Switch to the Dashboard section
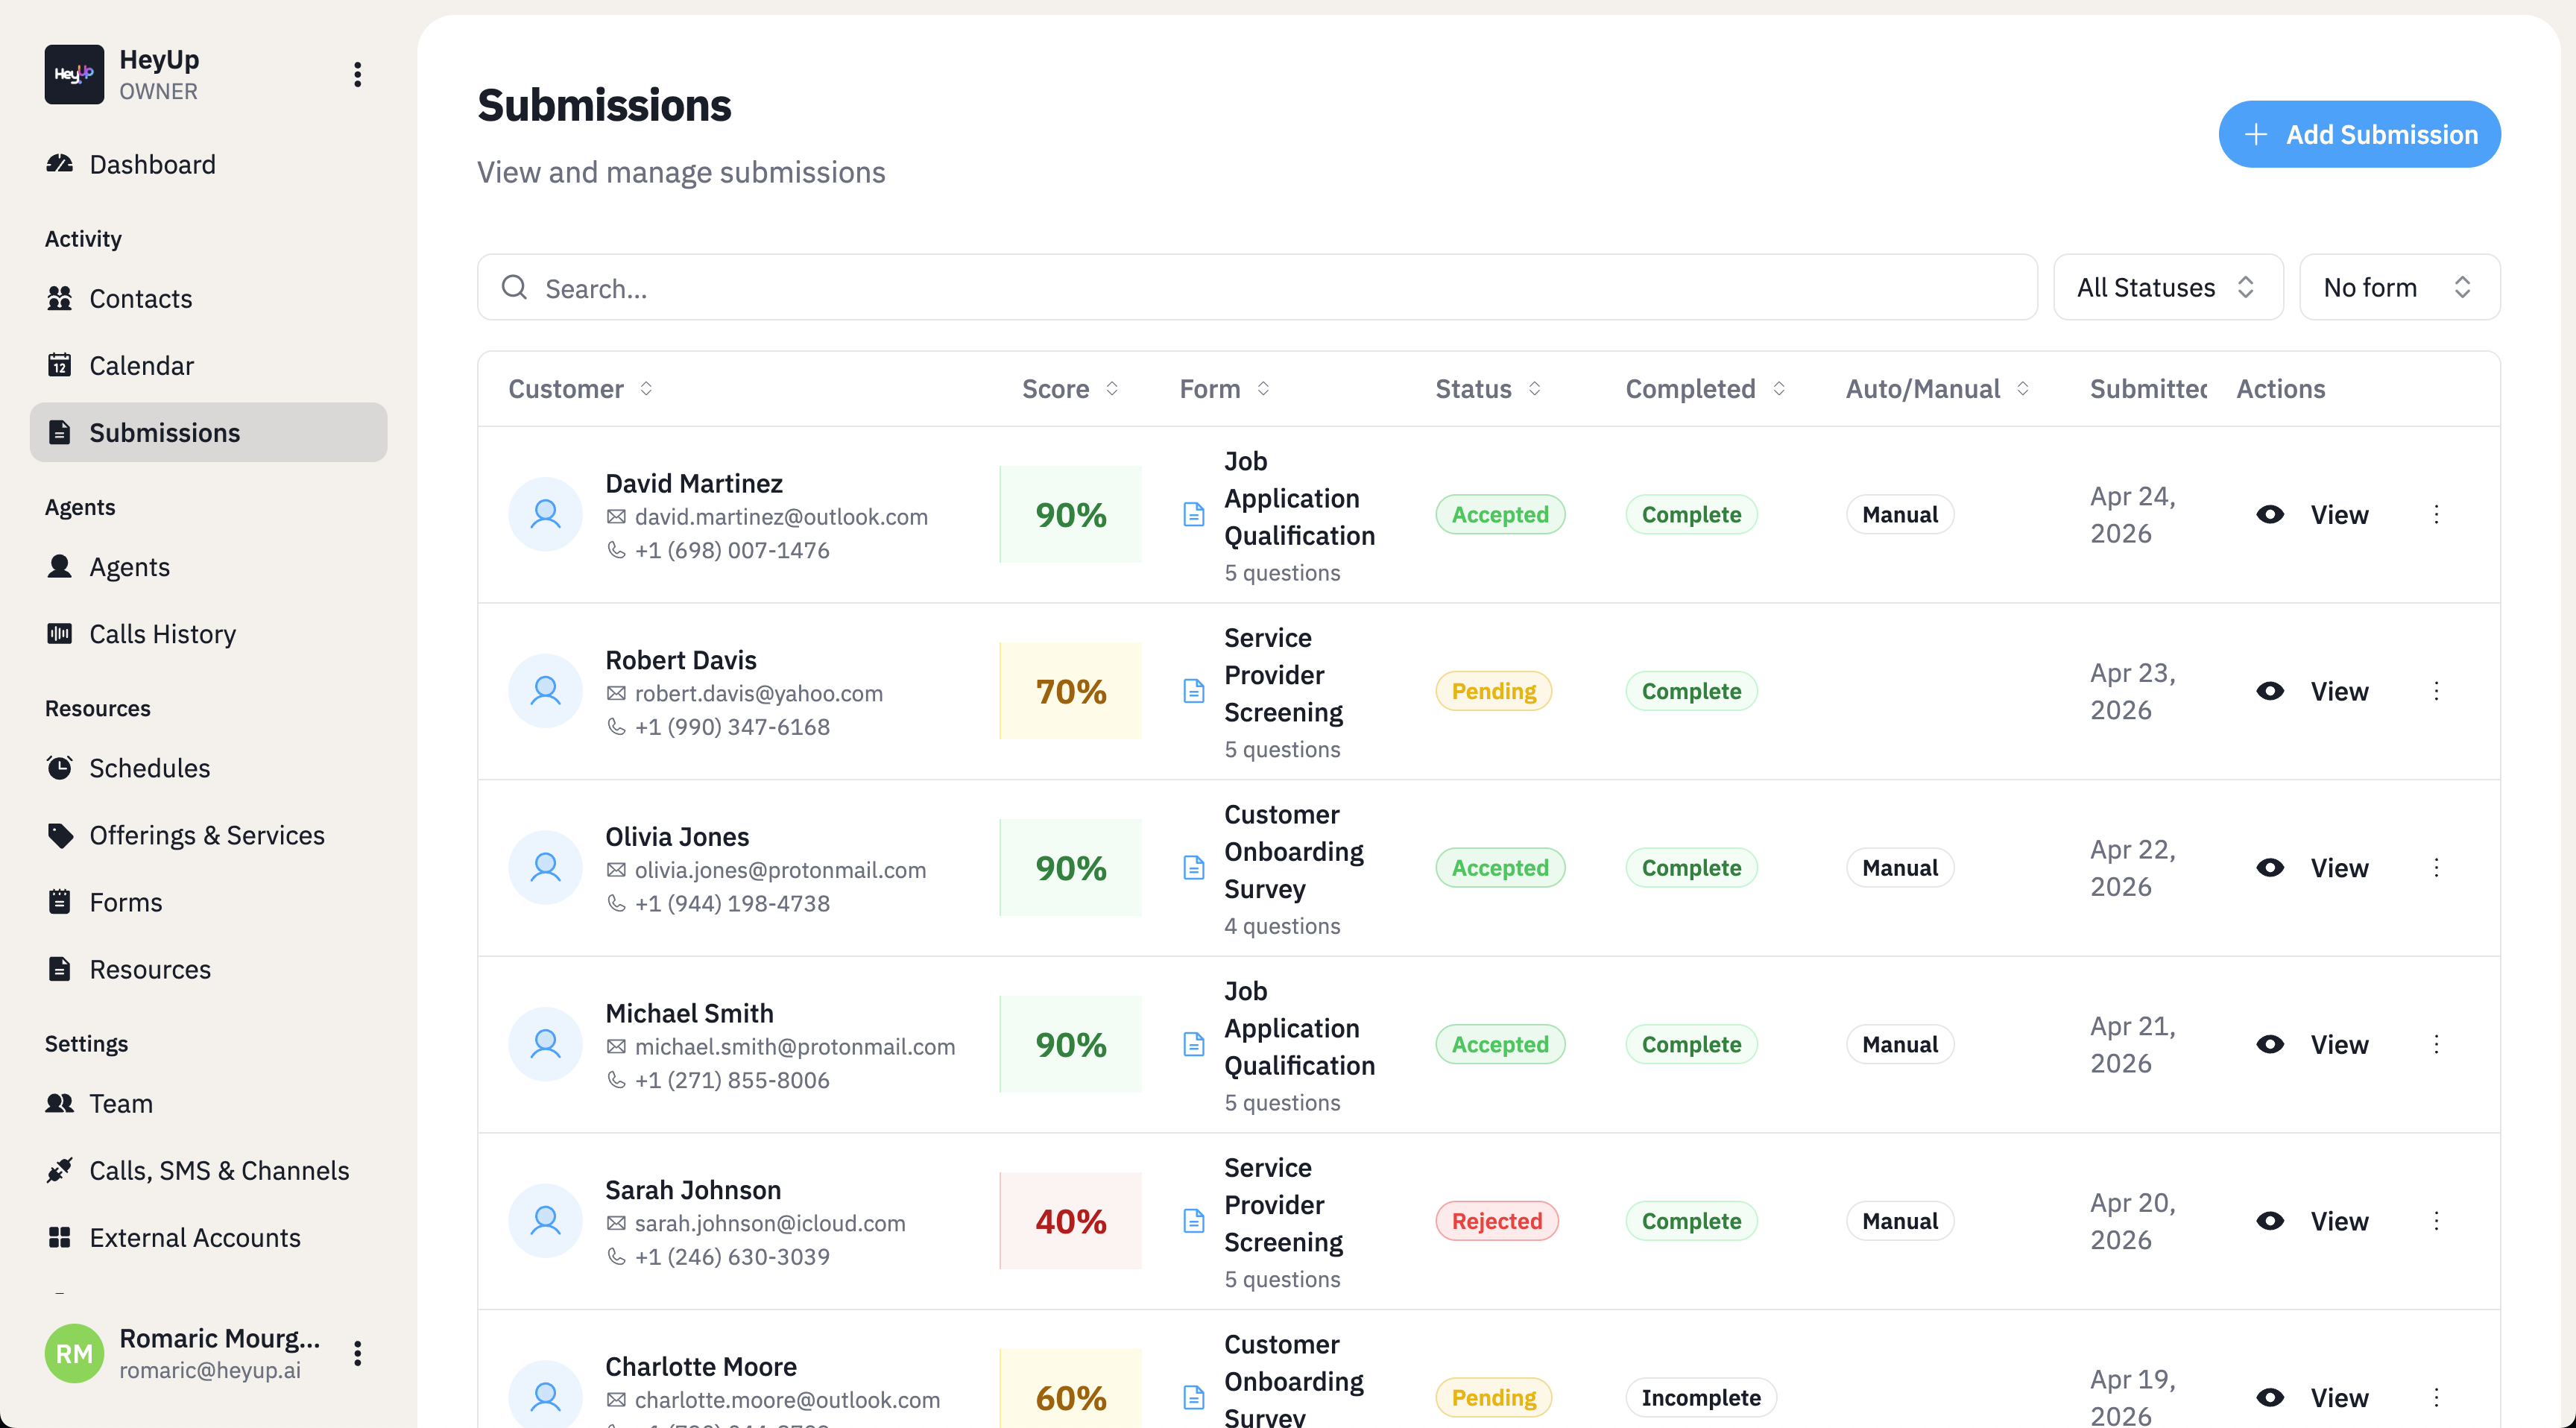2576x1428 pixels. [152, 164]
